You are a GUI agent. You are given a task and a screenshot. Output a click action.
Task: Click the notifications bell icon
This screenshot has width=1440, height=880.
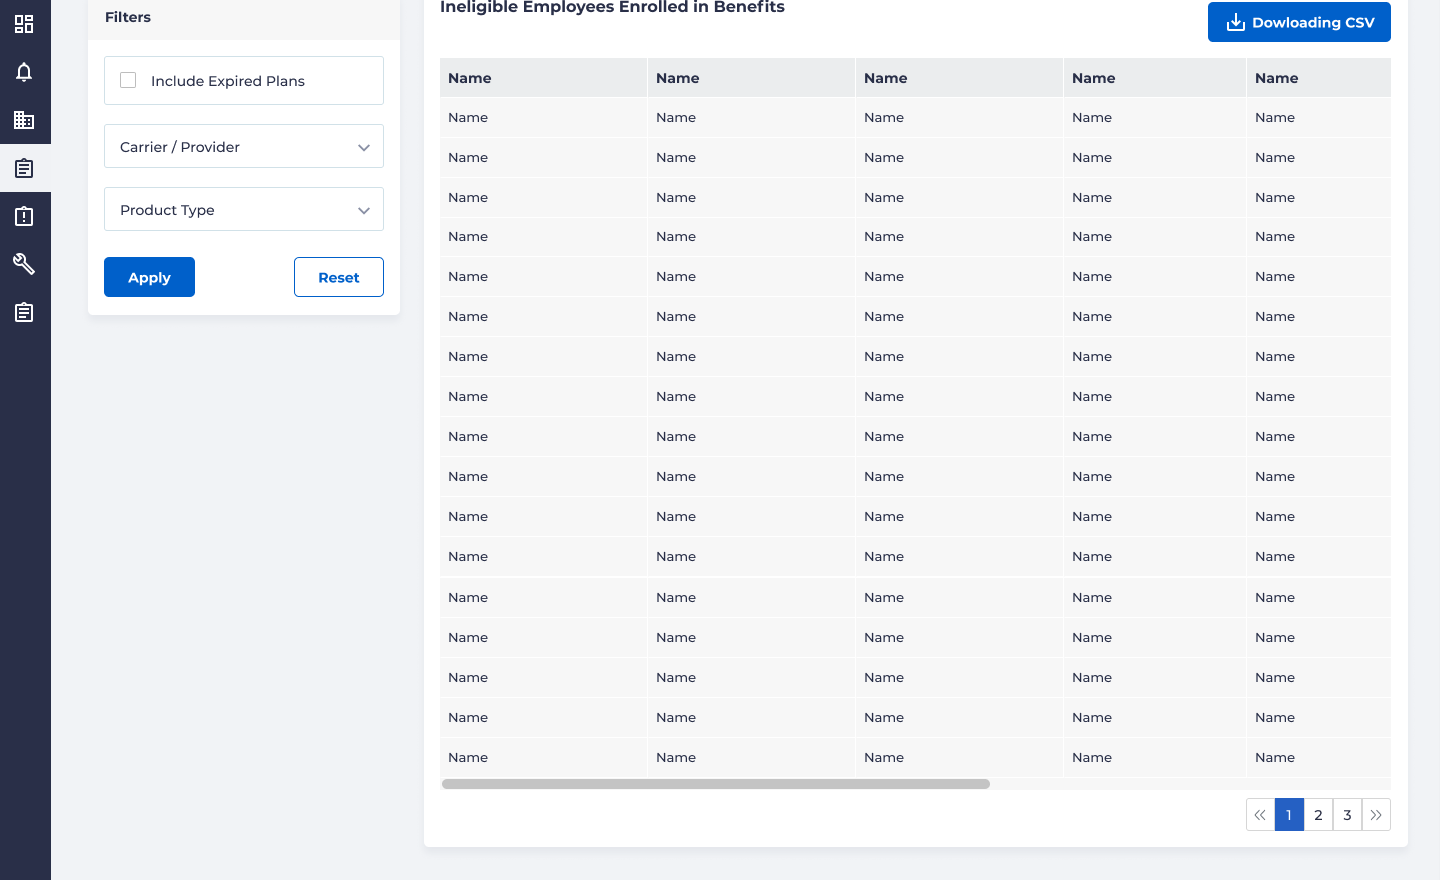pos(24,72)
